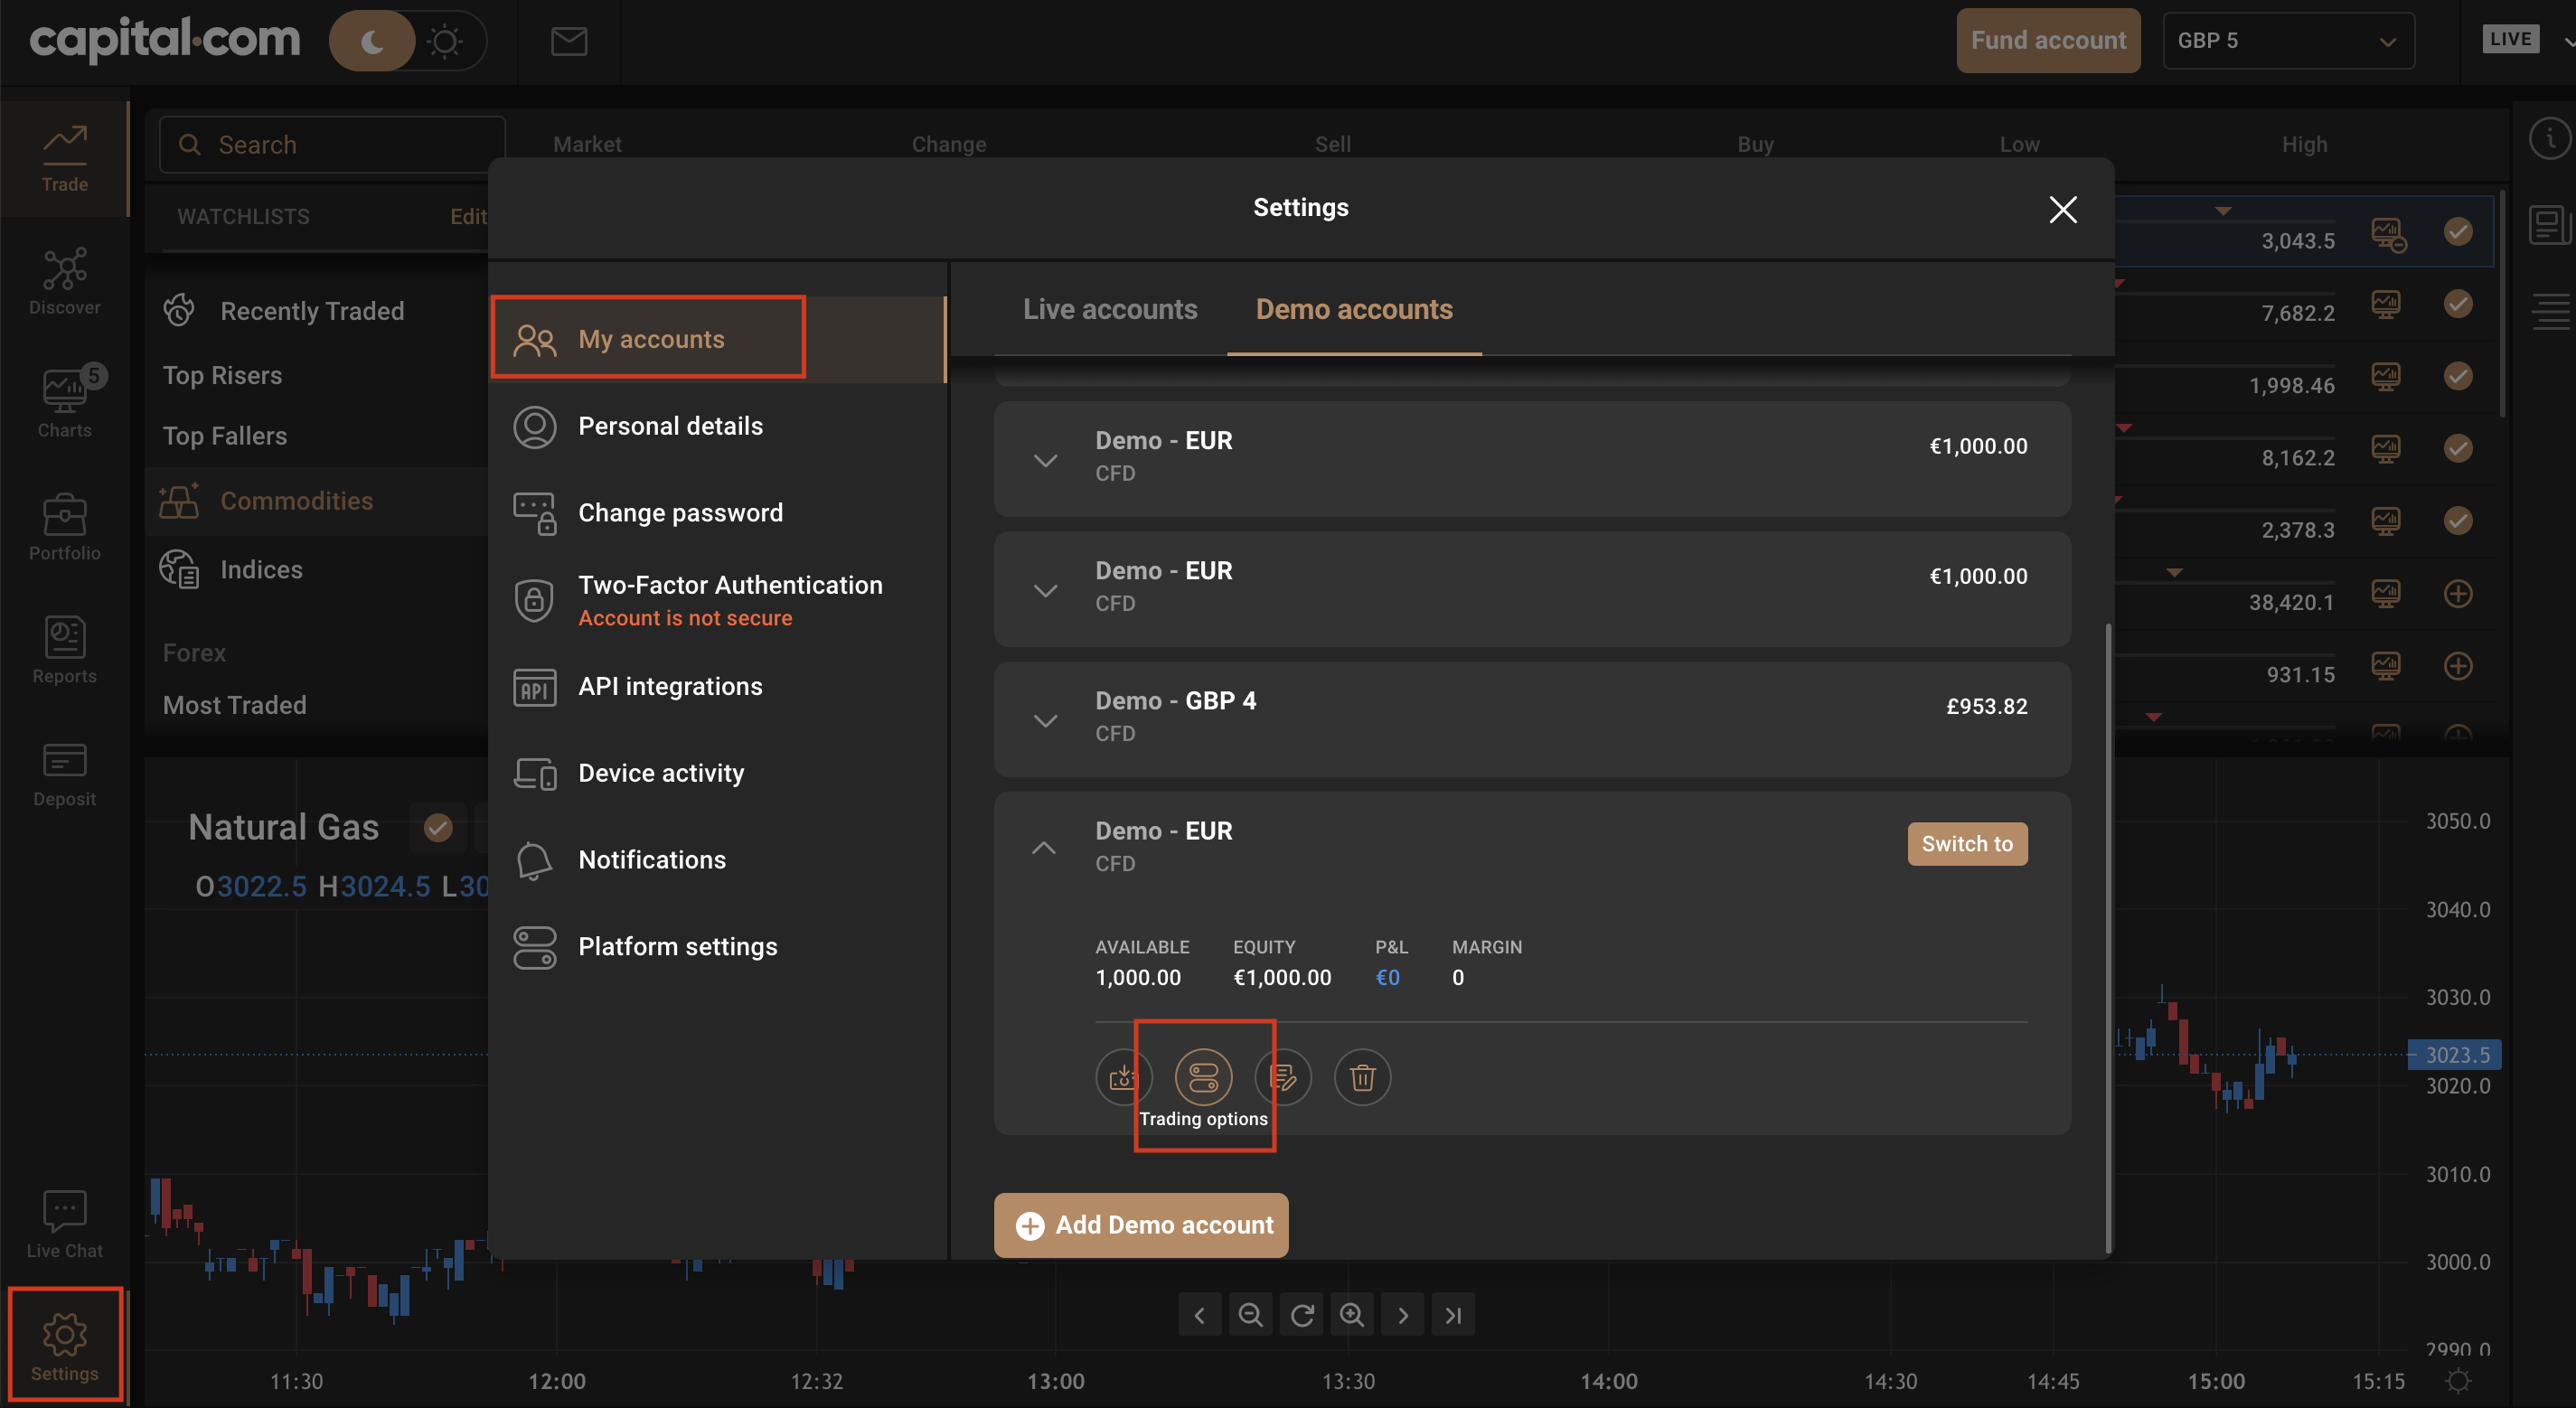Open Reports in the left sidebar
This screenshot has height=1408, width=2576.
[64, 650]
